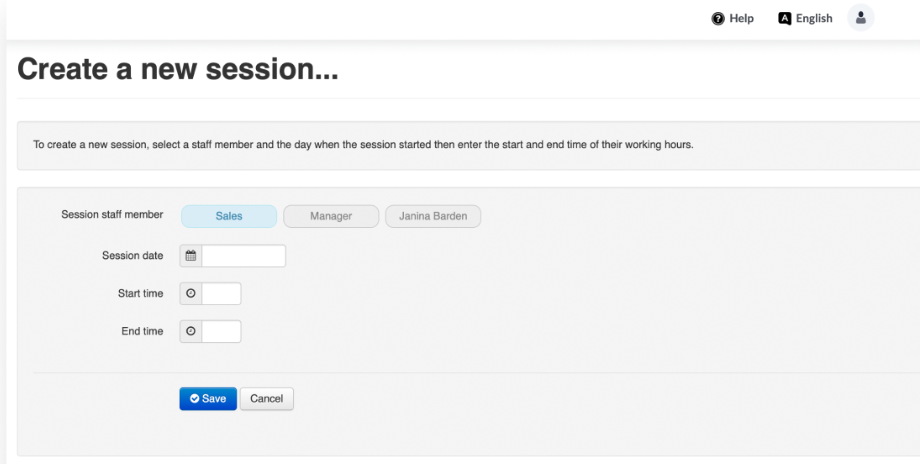The image size is (920, 464).
Task: Select Manager as session staff member
Action: pyautogui.click(x=331, y=216)
